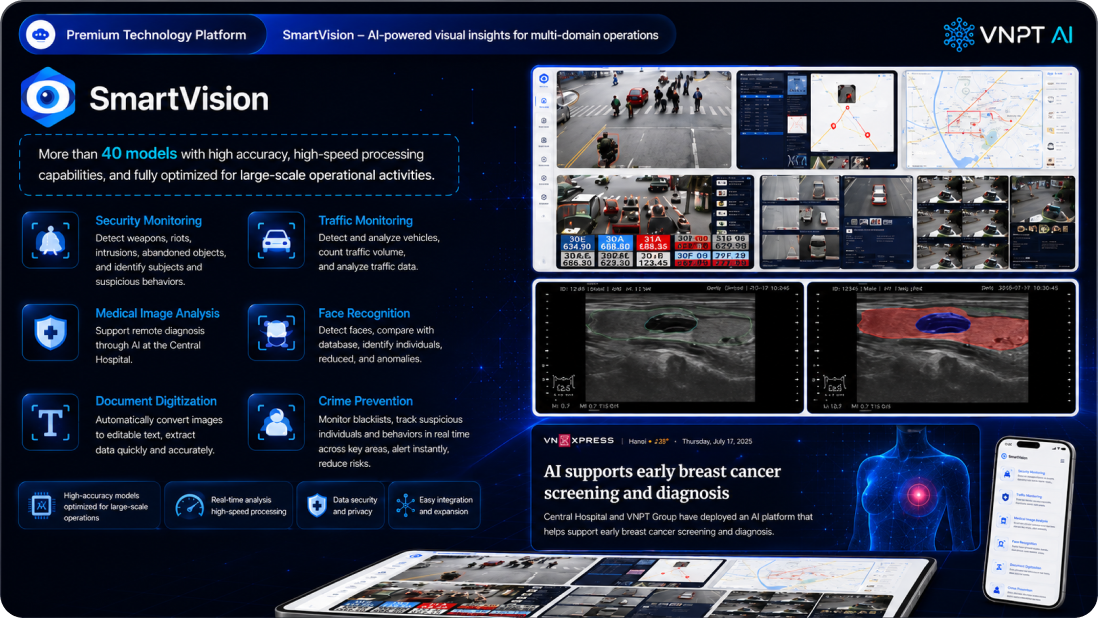This screenshot has height=618, width=1098.
Task: Click the VnExpress logo in news card
Action: click(578, 440)
